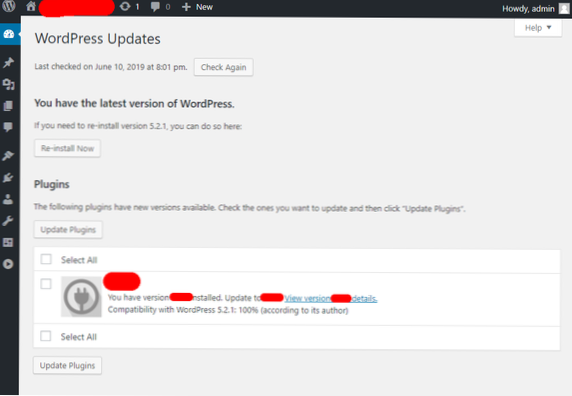Viewport: 572px width, 396px height.
Task: Click top Update Plugins button
Action: tap(68, 230)
